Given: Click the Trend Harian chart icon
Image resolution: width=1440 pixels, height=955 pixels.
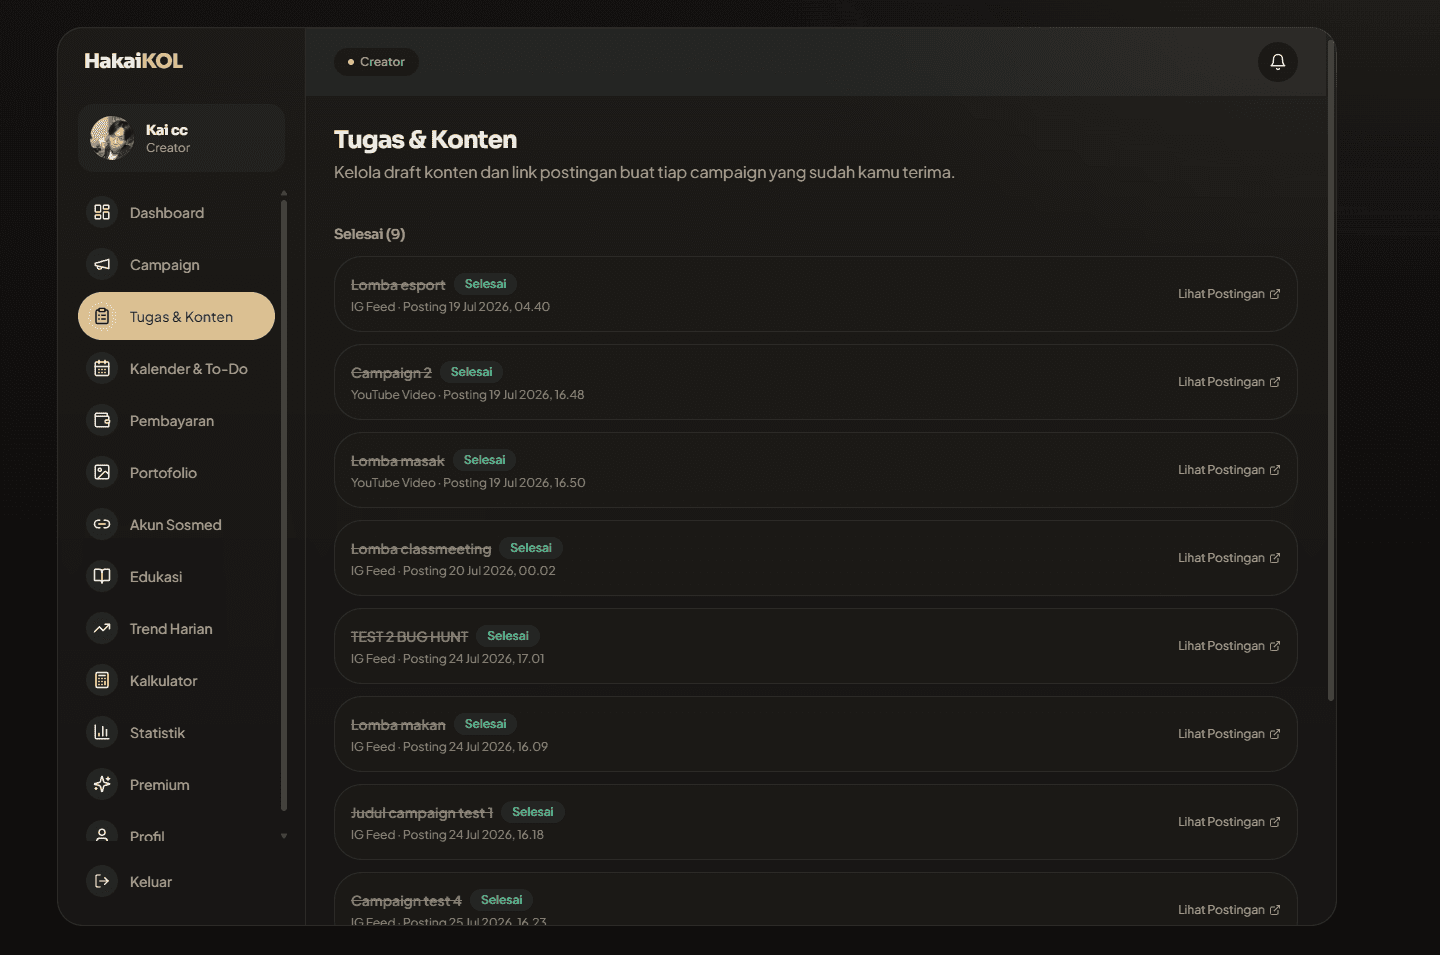Looking at the screenshot, I should 102,628.
